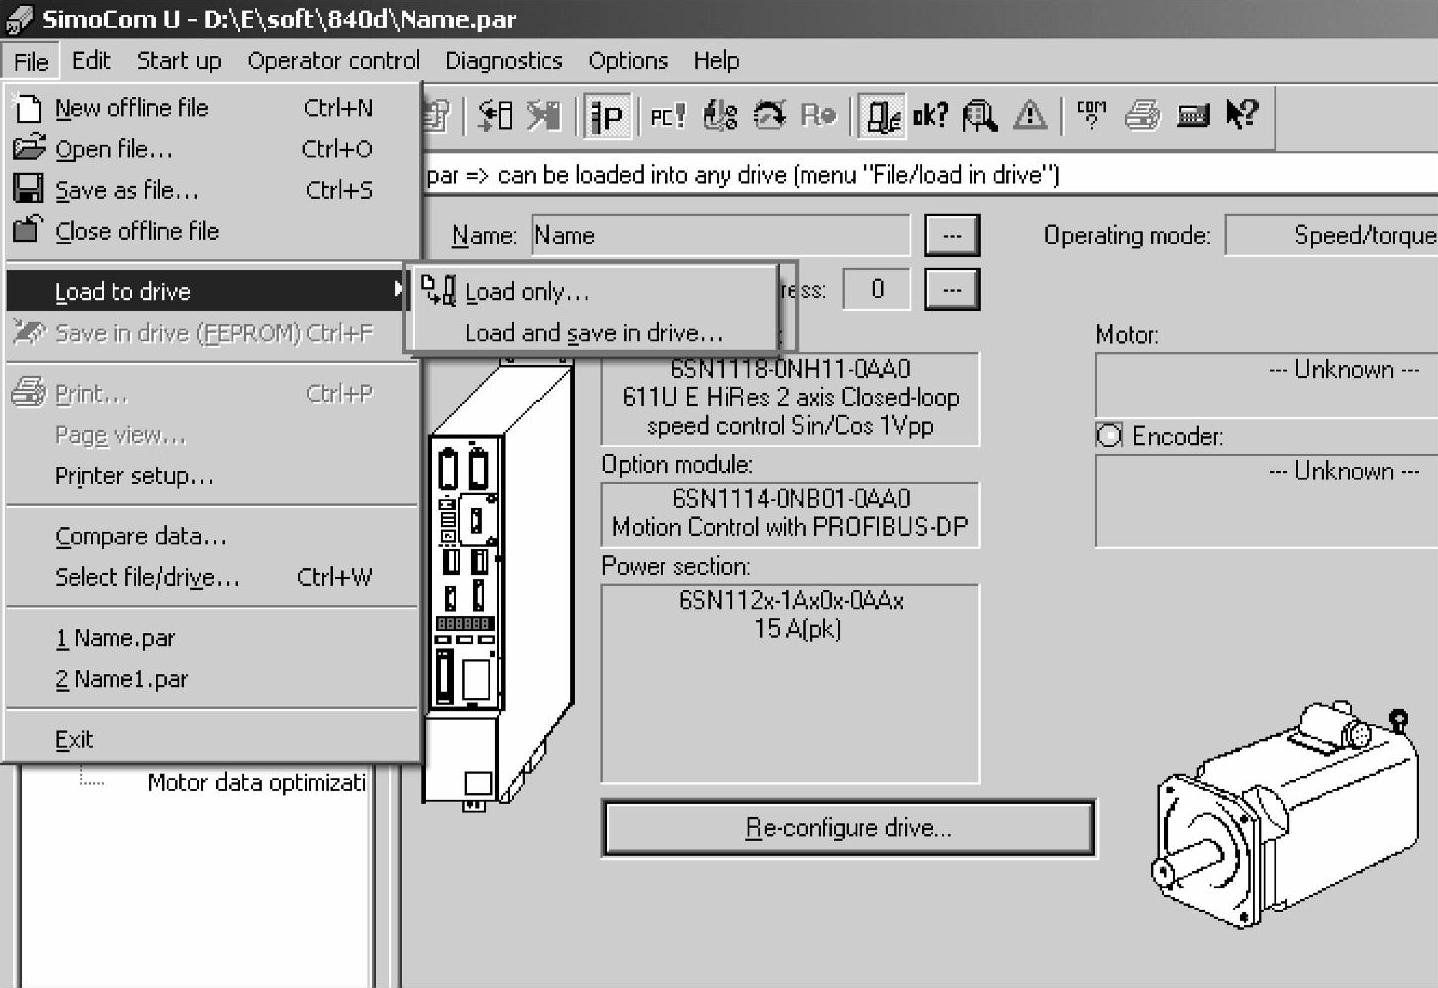Open recent file 2 Name1.par

pyautogui.click(x=212, y=679)
